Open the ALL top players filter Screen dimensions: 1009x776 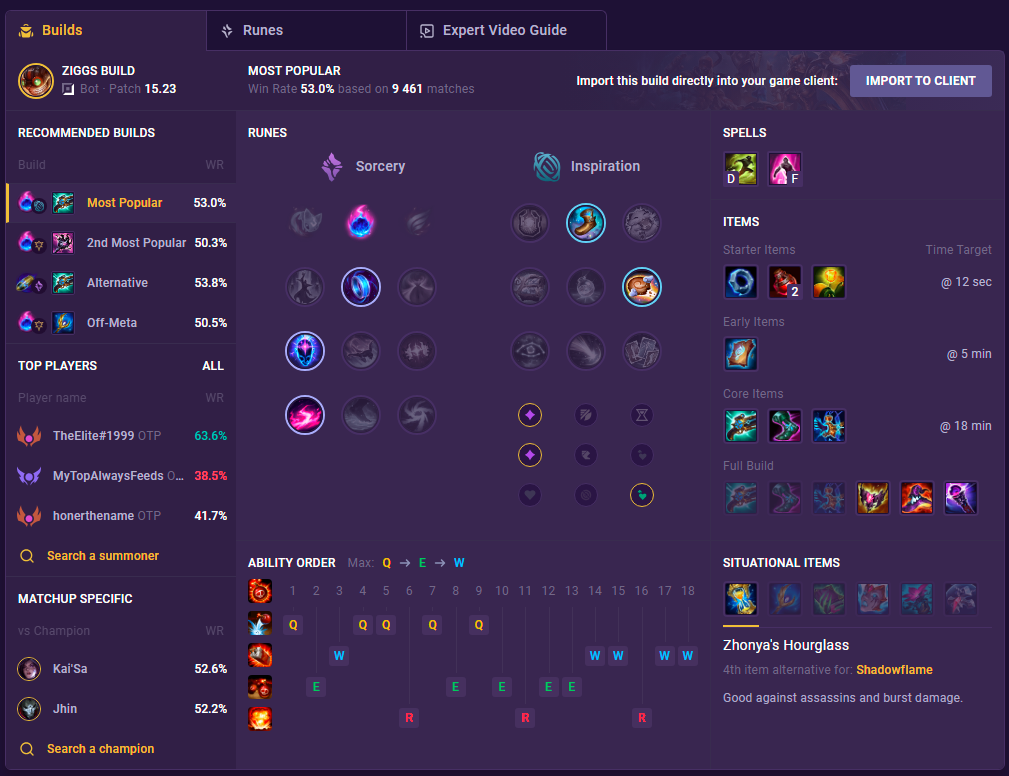click(x=213, y=365)
